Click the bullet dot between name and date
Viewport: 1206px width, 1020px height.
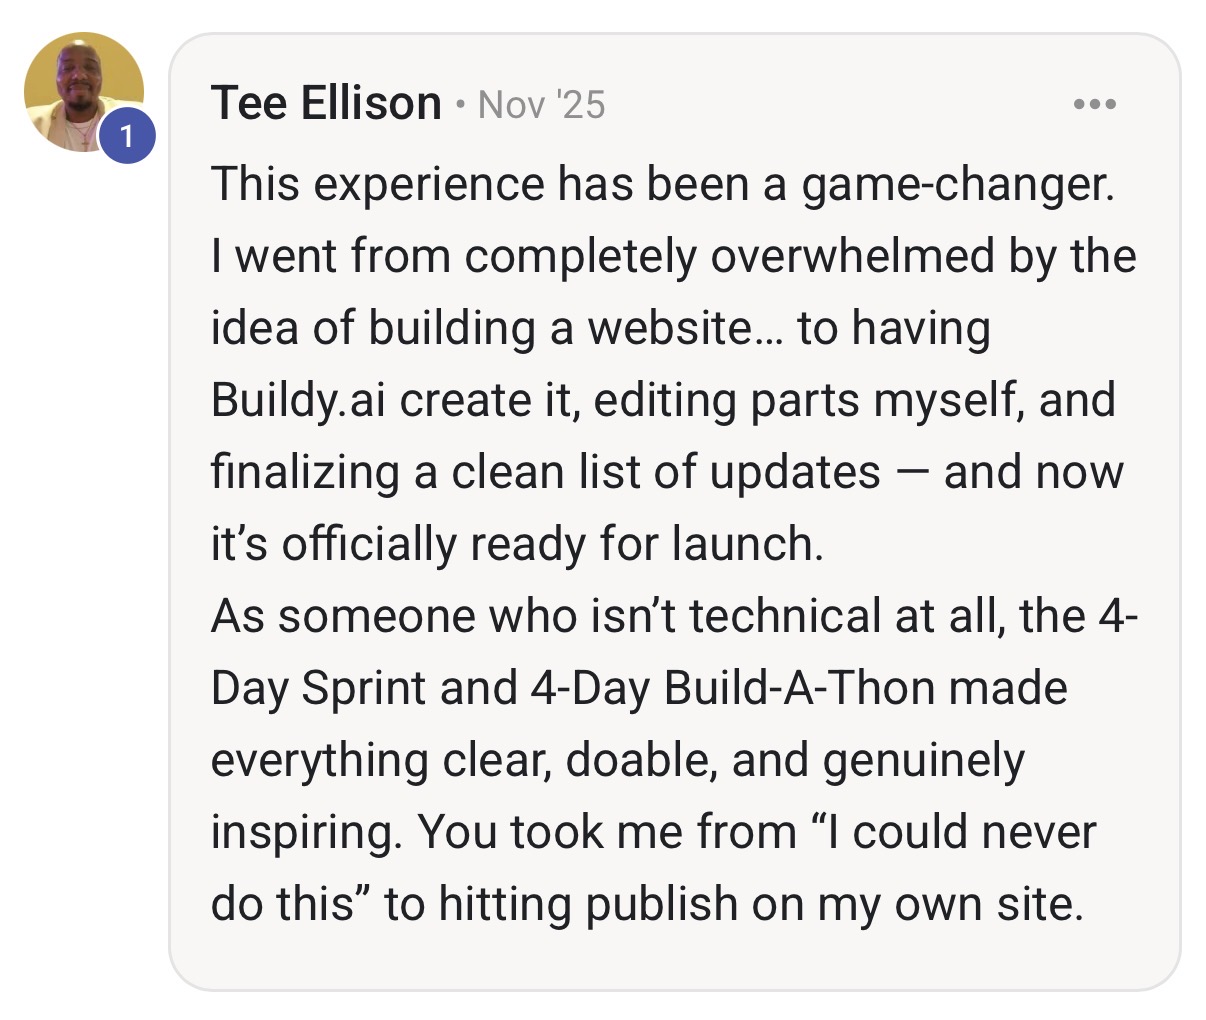click(x=459, y=105)
